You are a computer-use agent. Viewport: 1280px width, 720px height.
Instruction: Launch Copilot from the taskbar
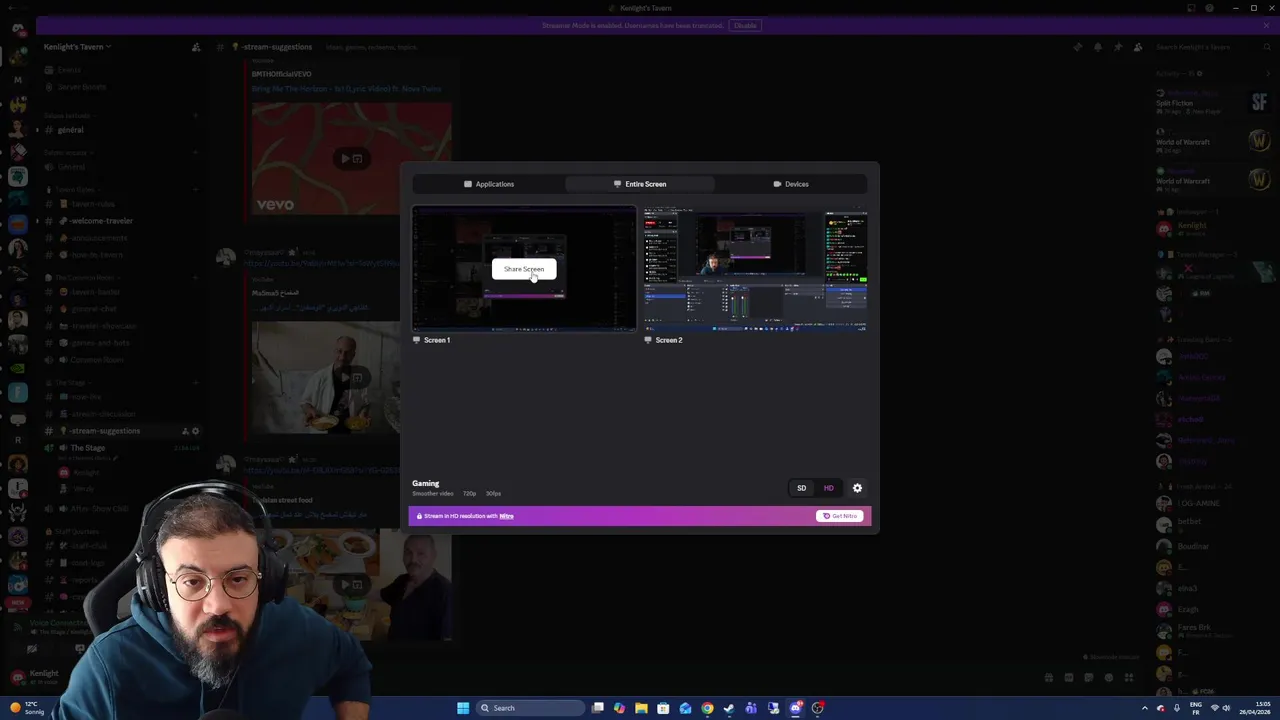[x=619, y=708]
